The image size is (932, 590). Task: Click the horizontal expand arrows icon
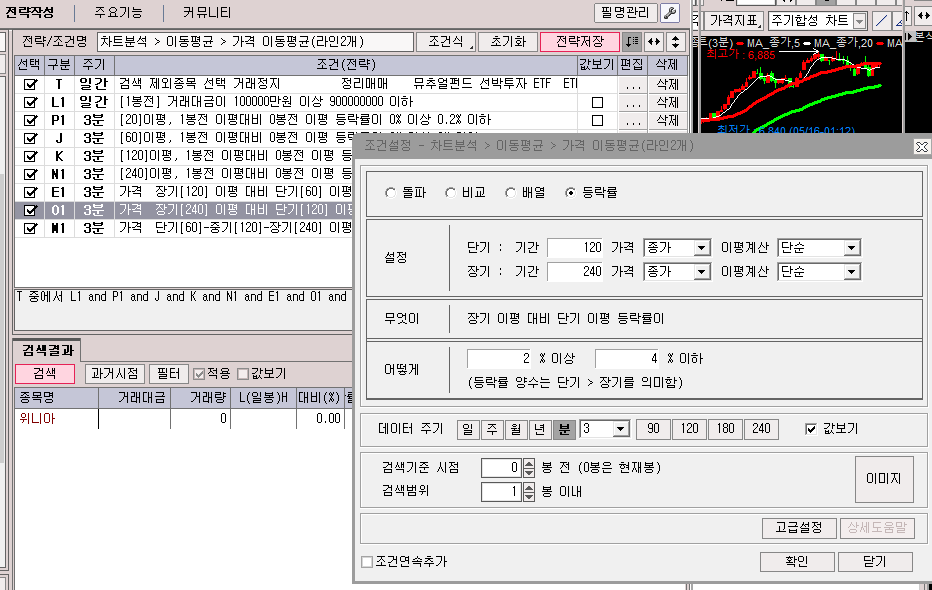point(653,42)
